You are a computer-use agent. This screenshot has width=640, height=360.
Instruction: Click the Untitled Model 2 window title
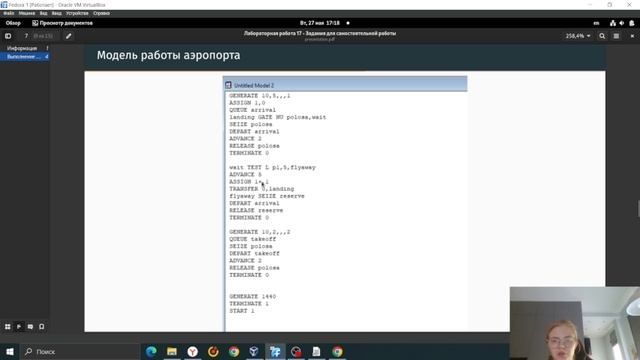[x=254, y=85]
